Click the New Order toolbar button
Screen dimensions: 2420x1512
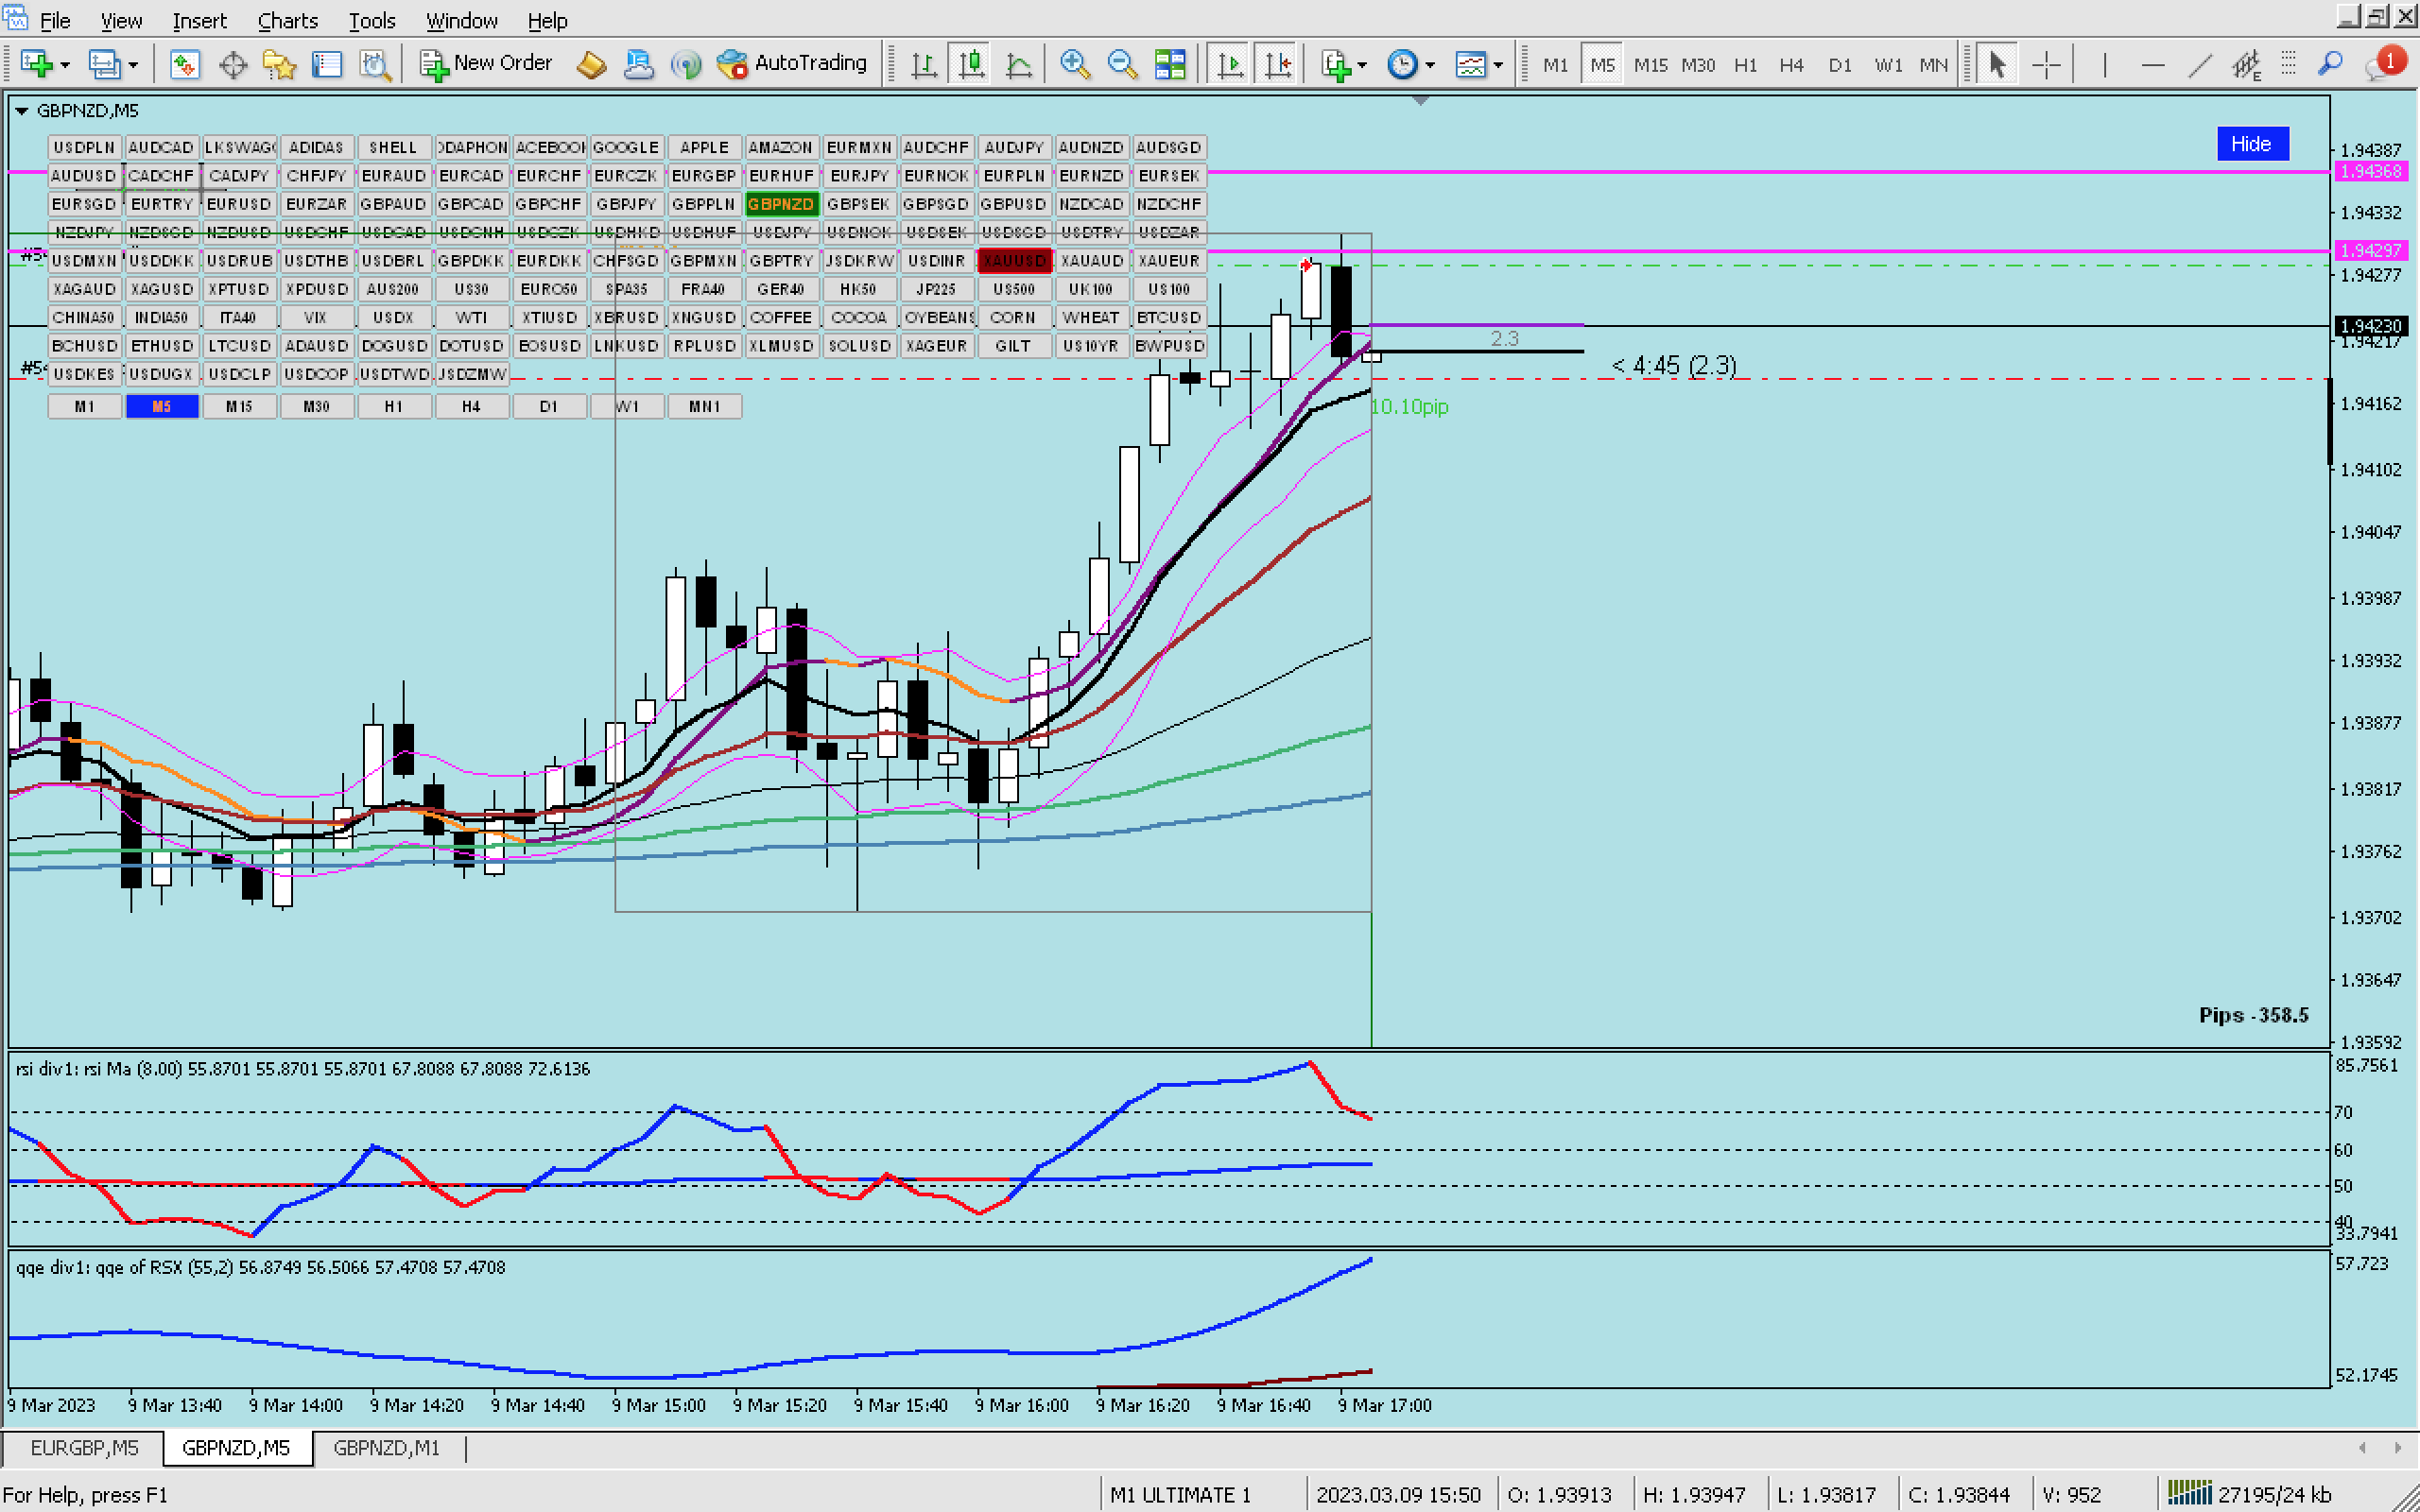tap(486, 64)
